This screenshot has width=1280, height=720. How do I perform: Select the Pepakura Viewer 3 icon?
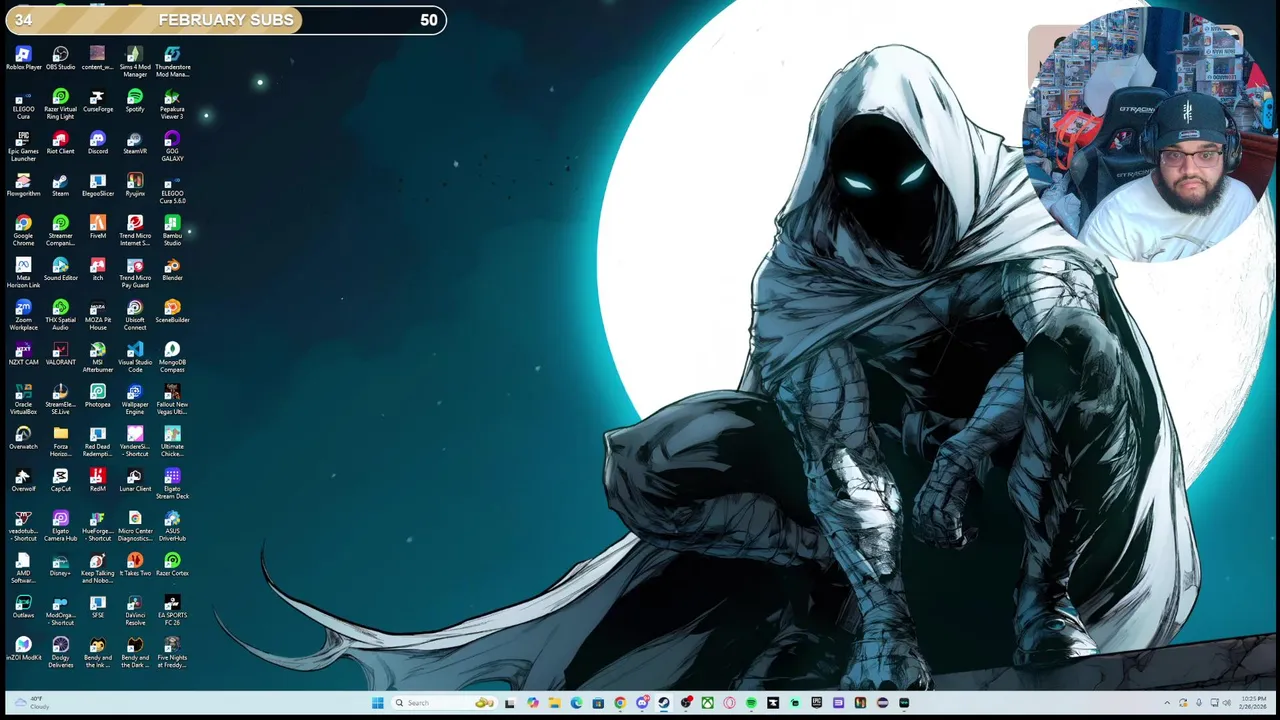[x=172, y=104]
